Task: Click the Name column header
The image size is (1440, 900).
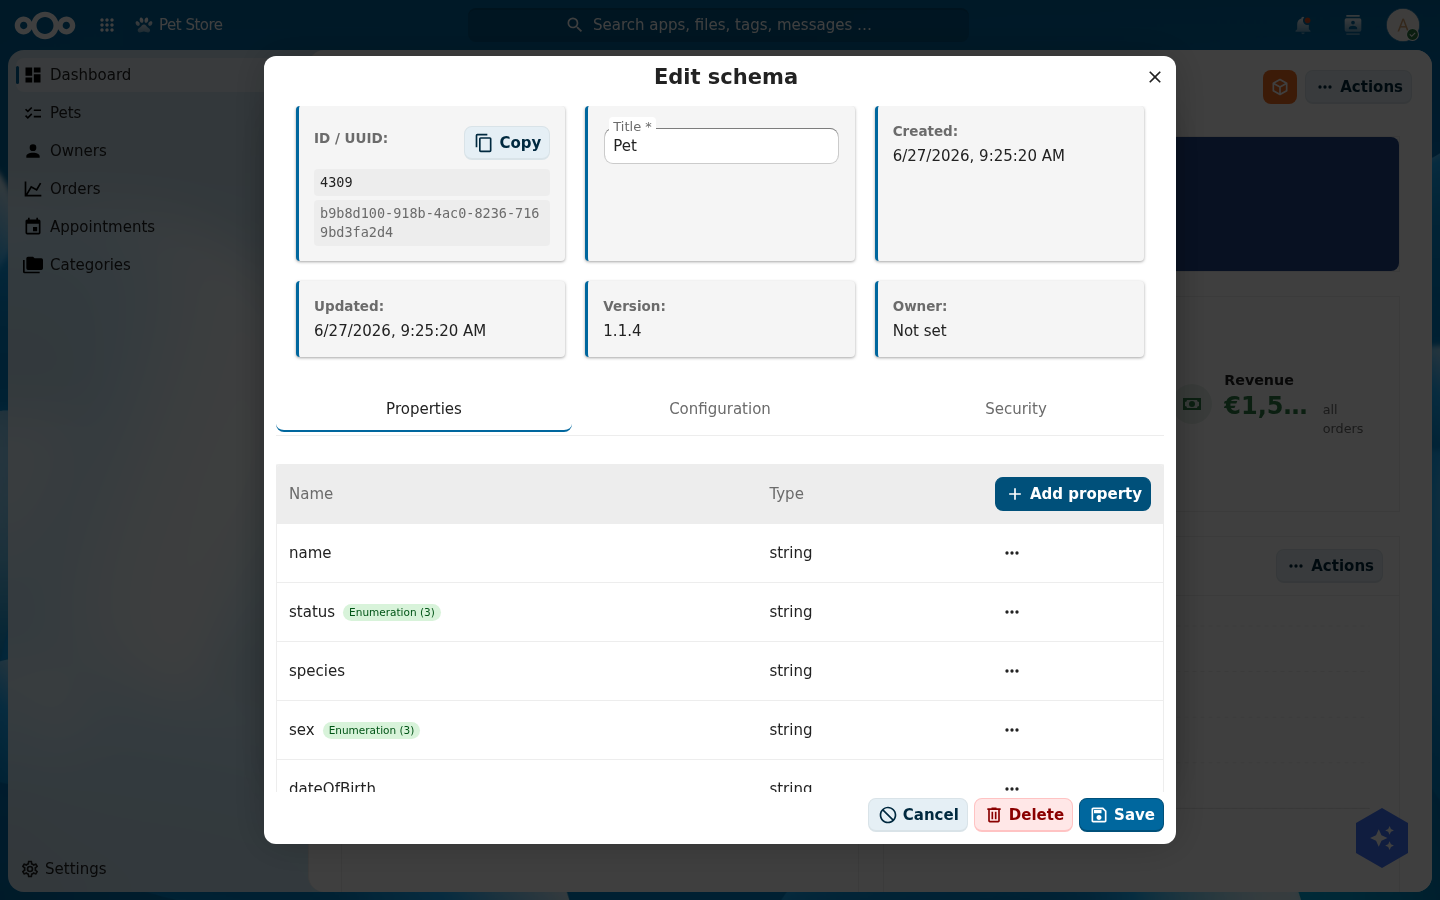Action: tap(311, 494)
